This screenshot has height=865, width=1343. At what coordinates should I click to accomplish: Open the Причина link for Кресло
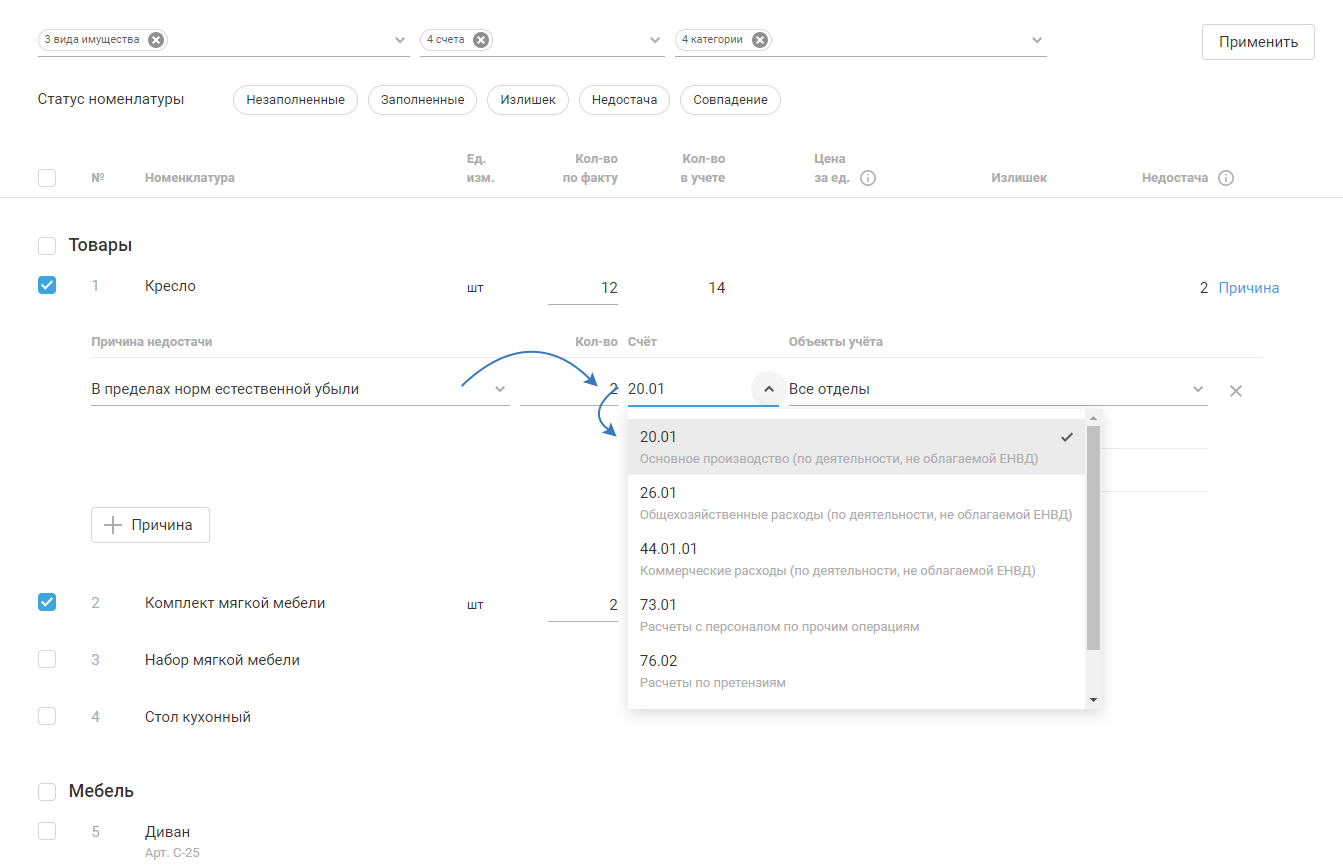coord(1248,288)
